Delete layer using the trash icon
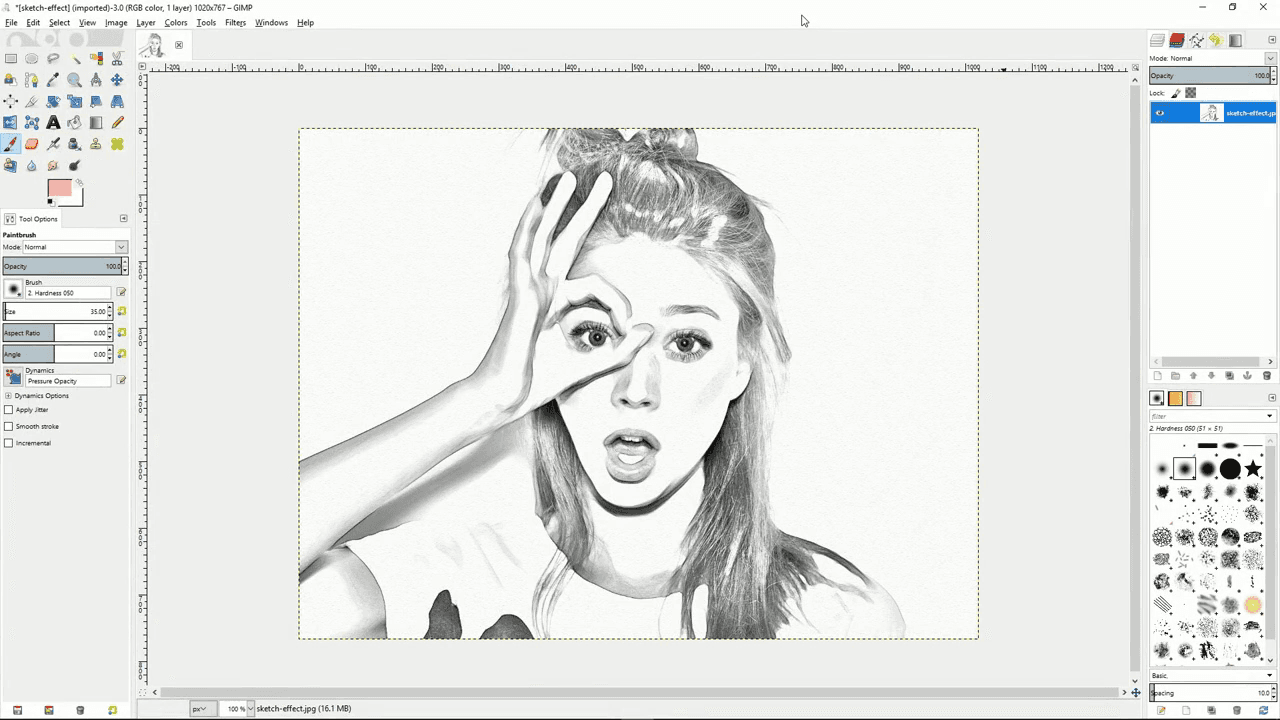 pos(1266,376)
